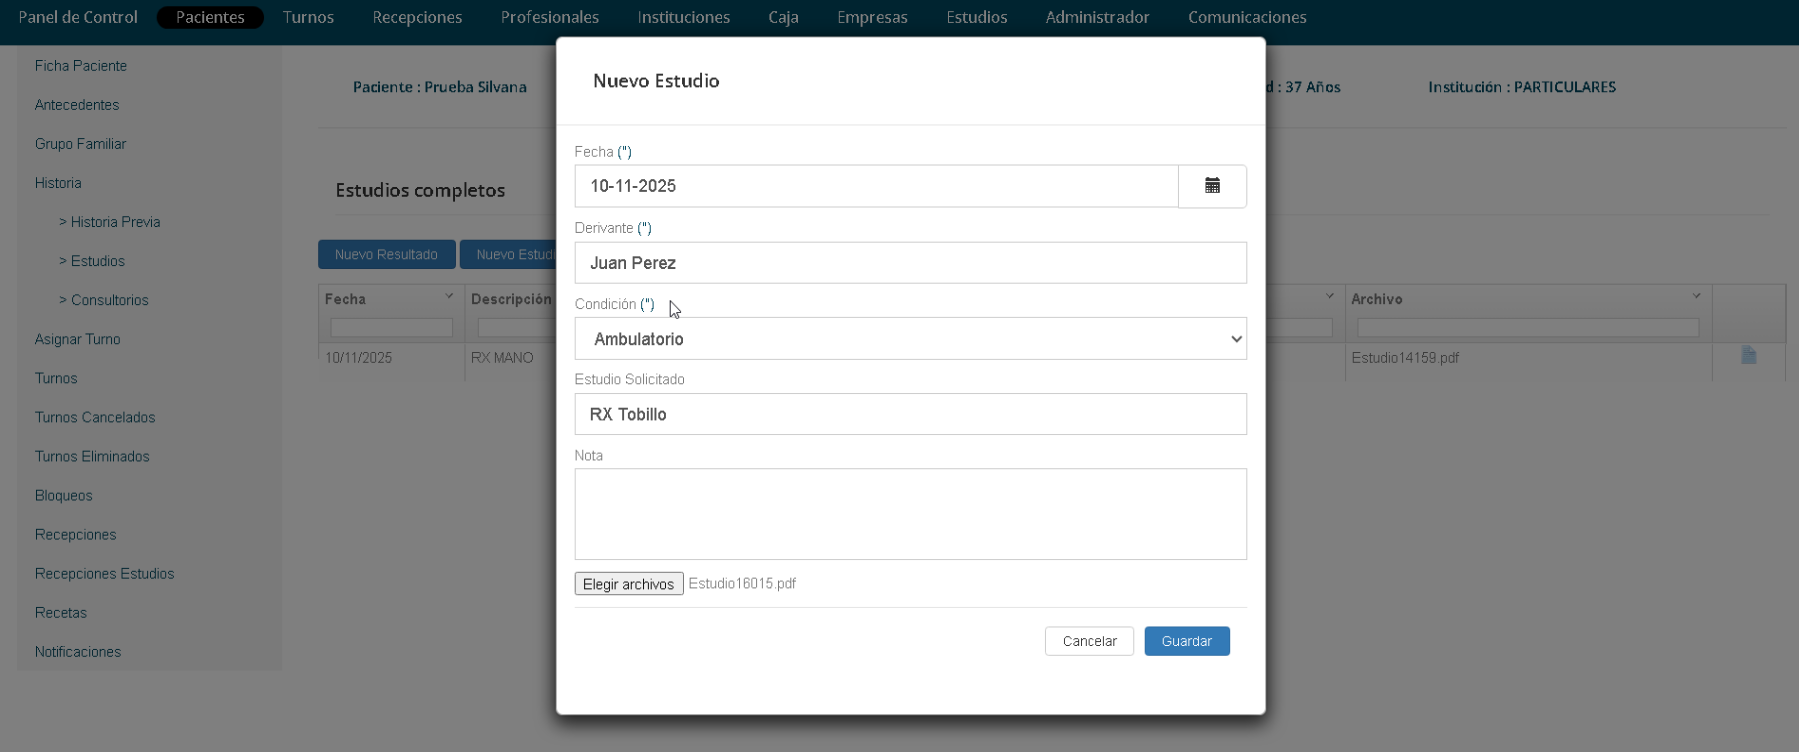Viewport: 1799px width, 752px height.
Task: Go to the Caja menu item
Action: 783,17
